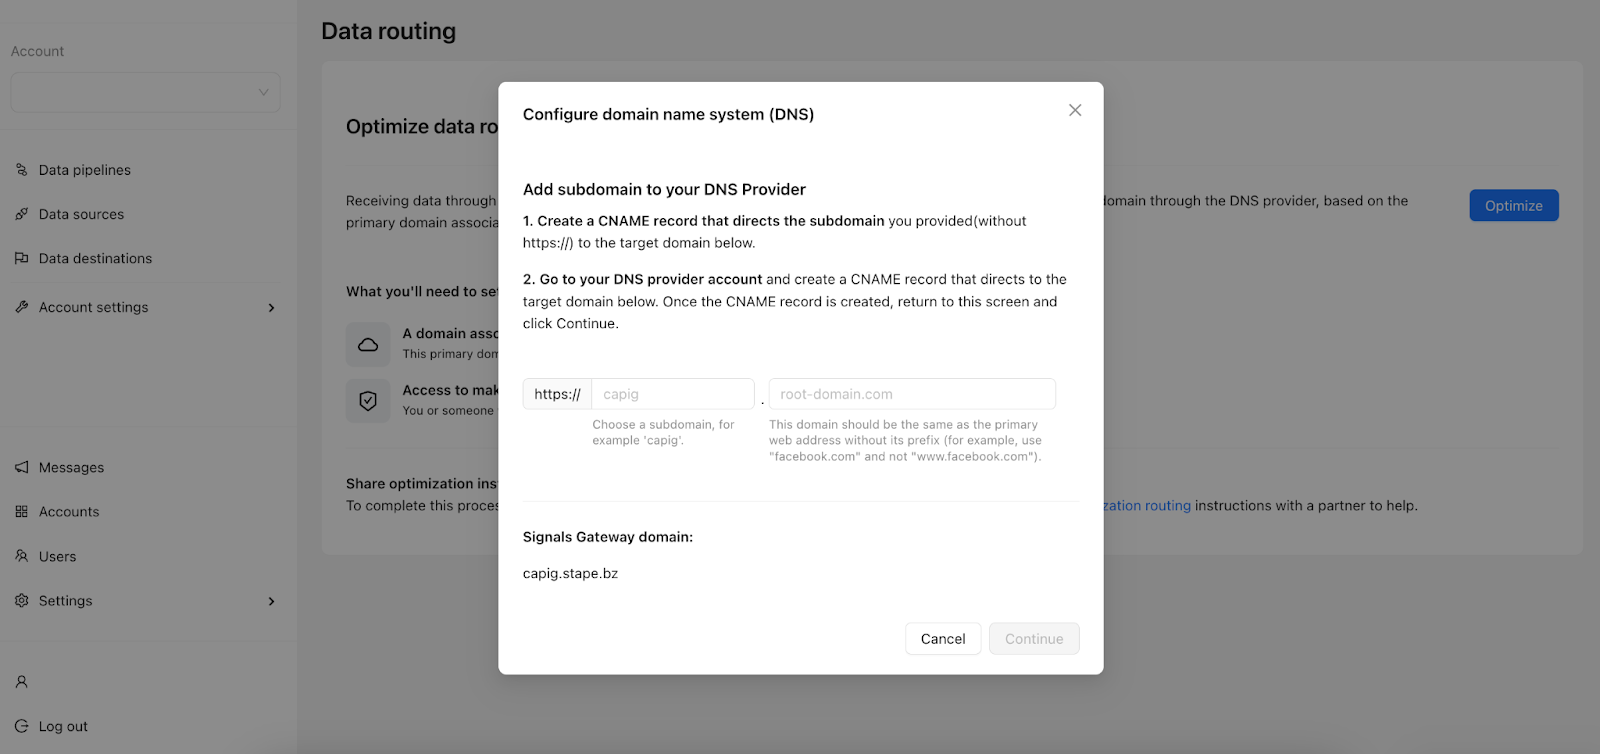Open the Data sources menu item
This screenshot has height=754, width=1600.
(81, 214)
